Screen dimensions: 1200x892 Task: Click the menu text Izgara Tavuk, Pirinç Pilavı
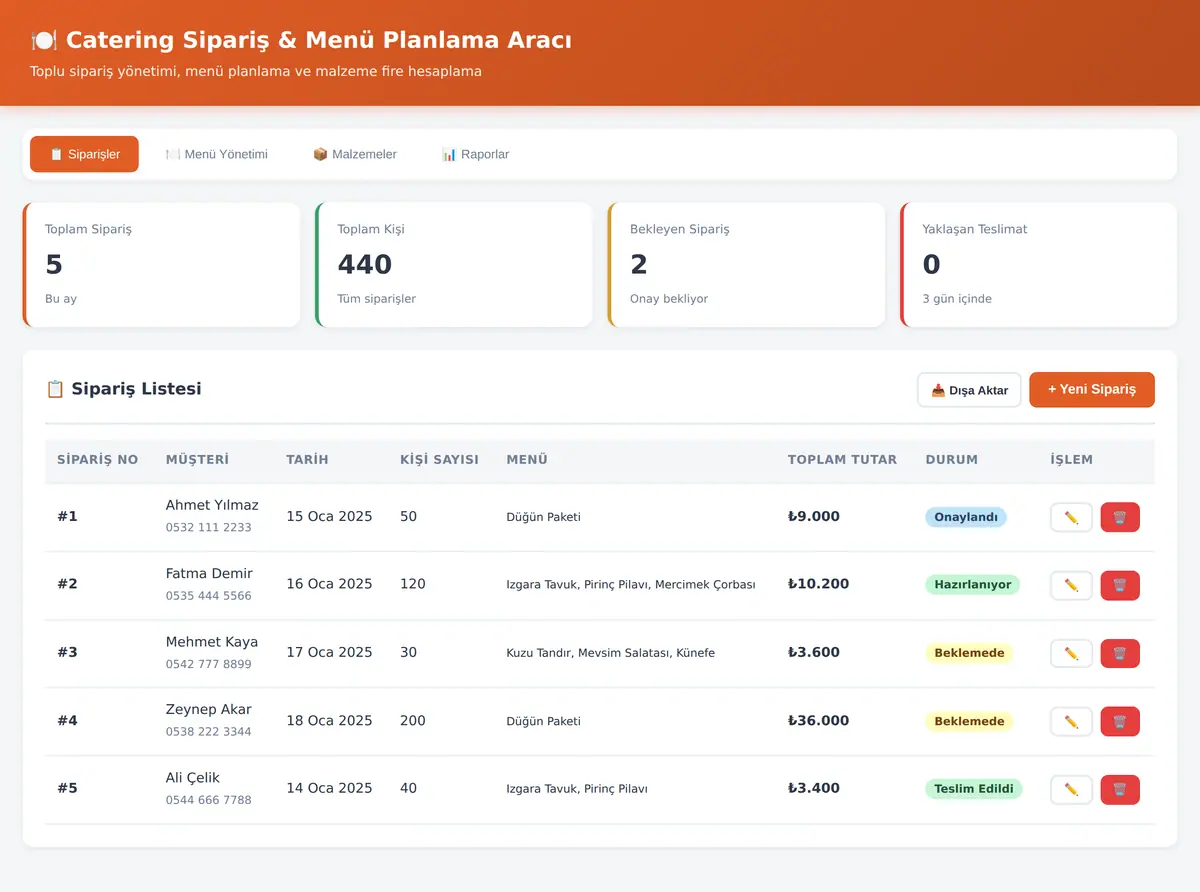[577, 789]
